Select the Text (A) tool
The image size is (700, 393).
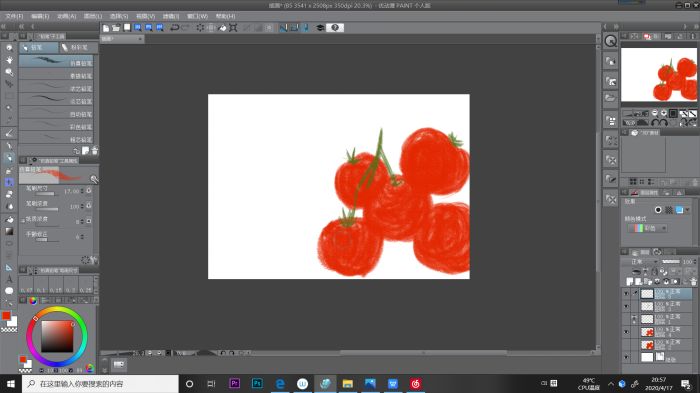(x=9, y=279)
